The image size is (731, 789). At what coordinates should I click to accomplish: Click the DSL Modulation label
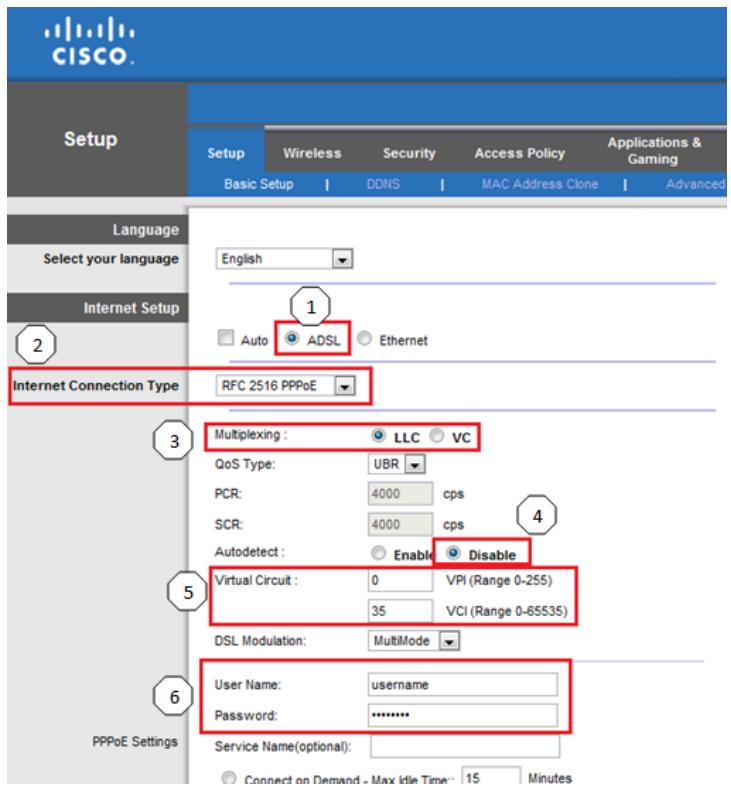[x=260, y=641]
